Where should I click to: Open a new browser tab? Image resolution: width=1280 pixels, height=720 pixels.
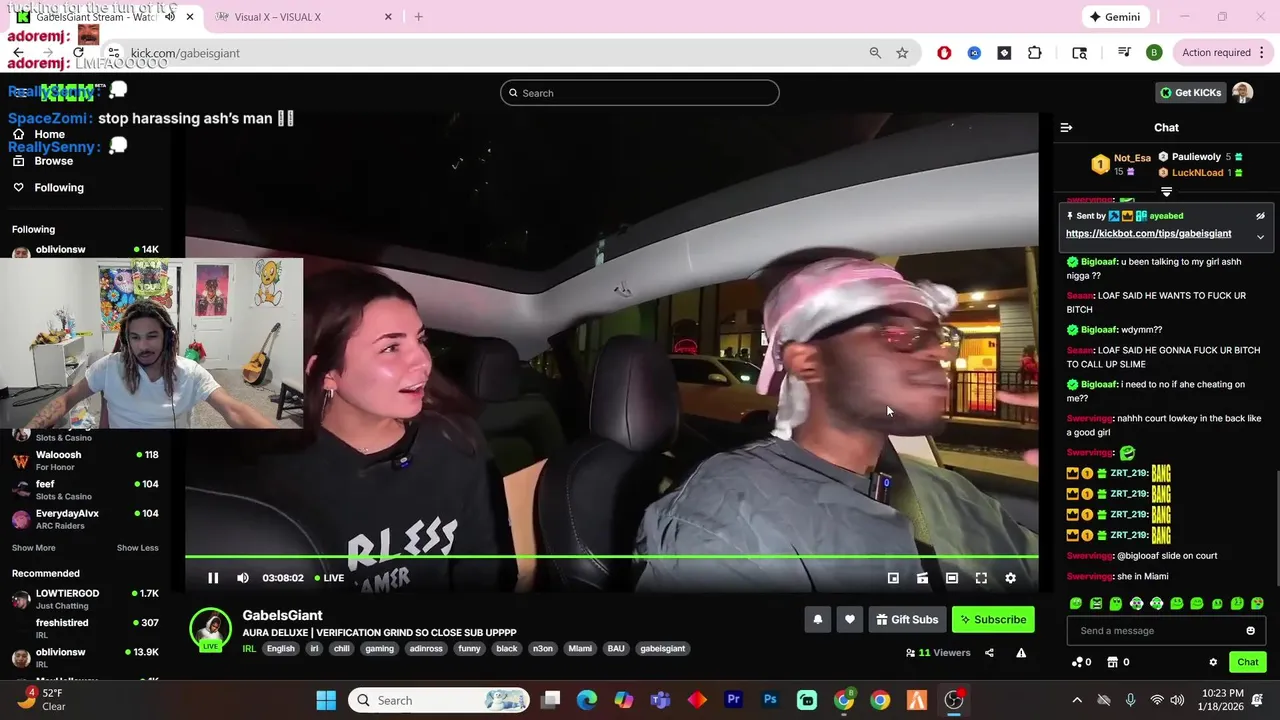click(418, 17)
